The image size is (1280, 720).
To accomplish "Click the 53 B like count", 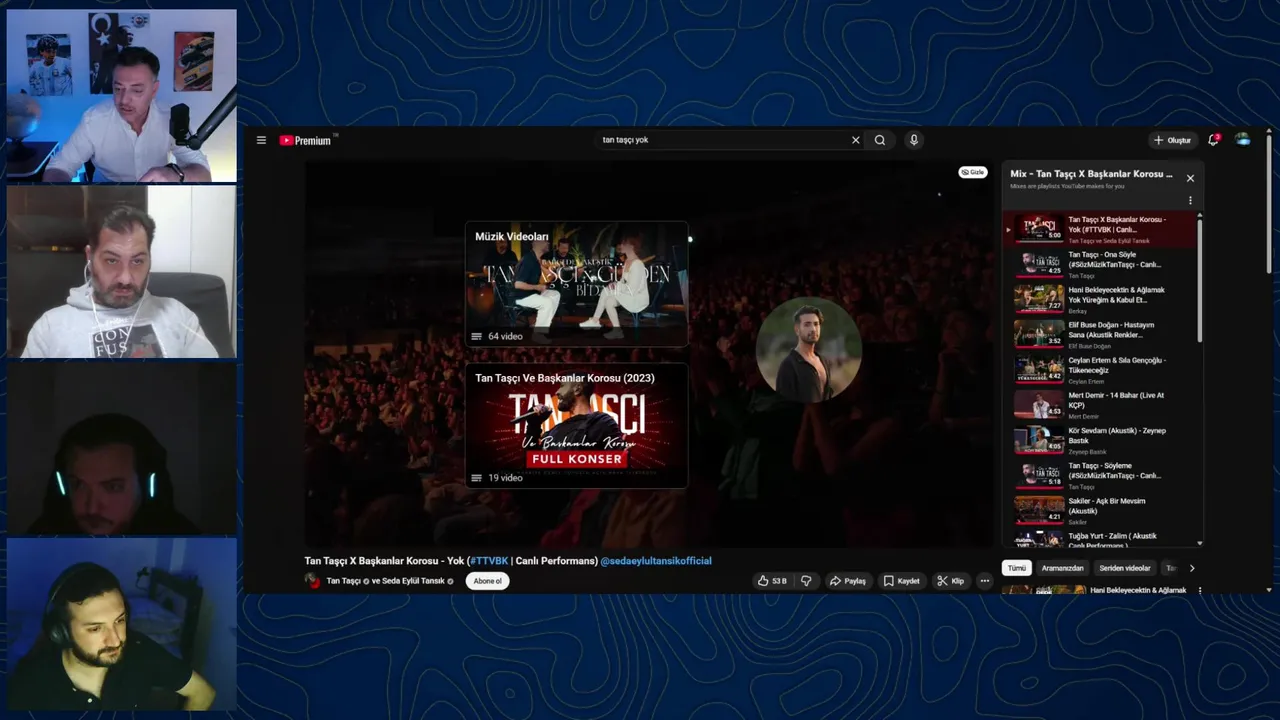I will click(779, 581).
